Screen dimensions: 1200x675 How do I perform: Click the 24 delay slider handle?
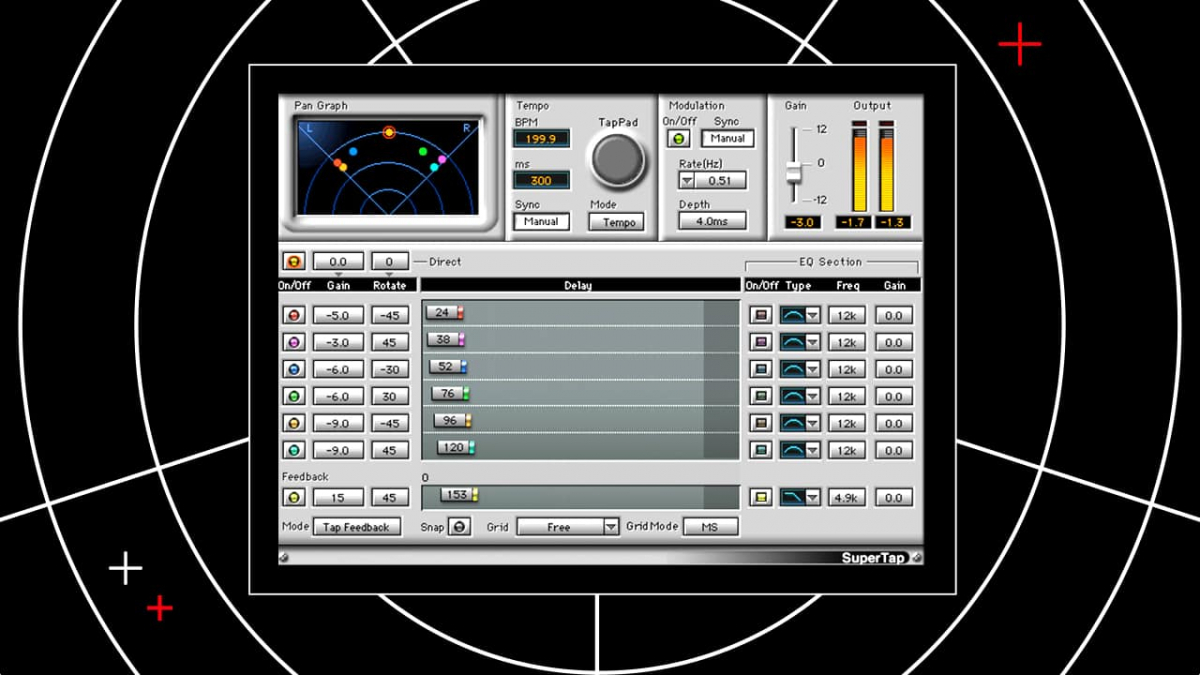click(x=445, y=313)
